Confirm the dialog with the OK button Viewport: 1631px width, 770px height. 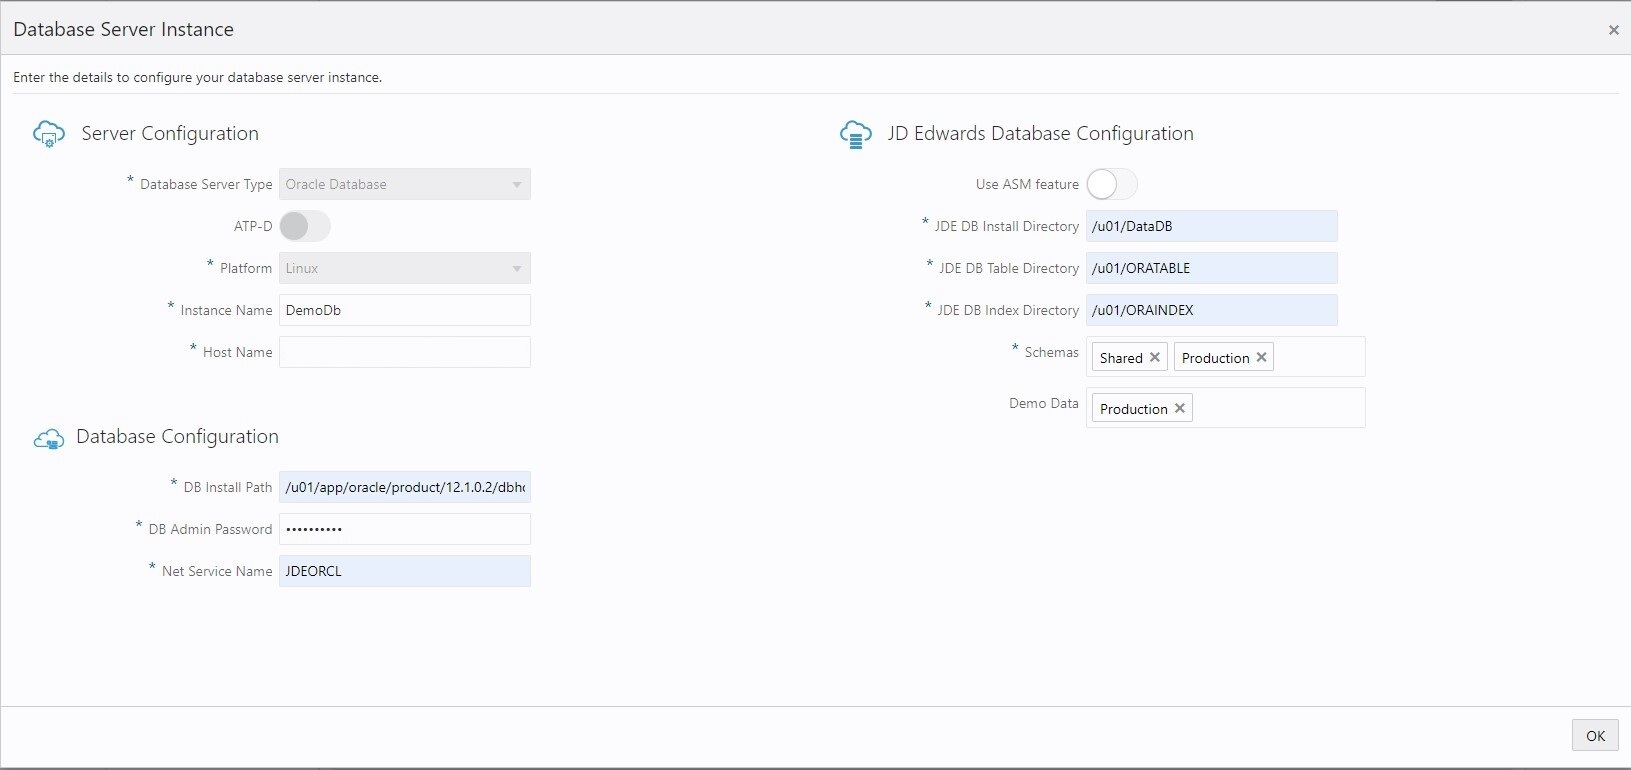1595,736
